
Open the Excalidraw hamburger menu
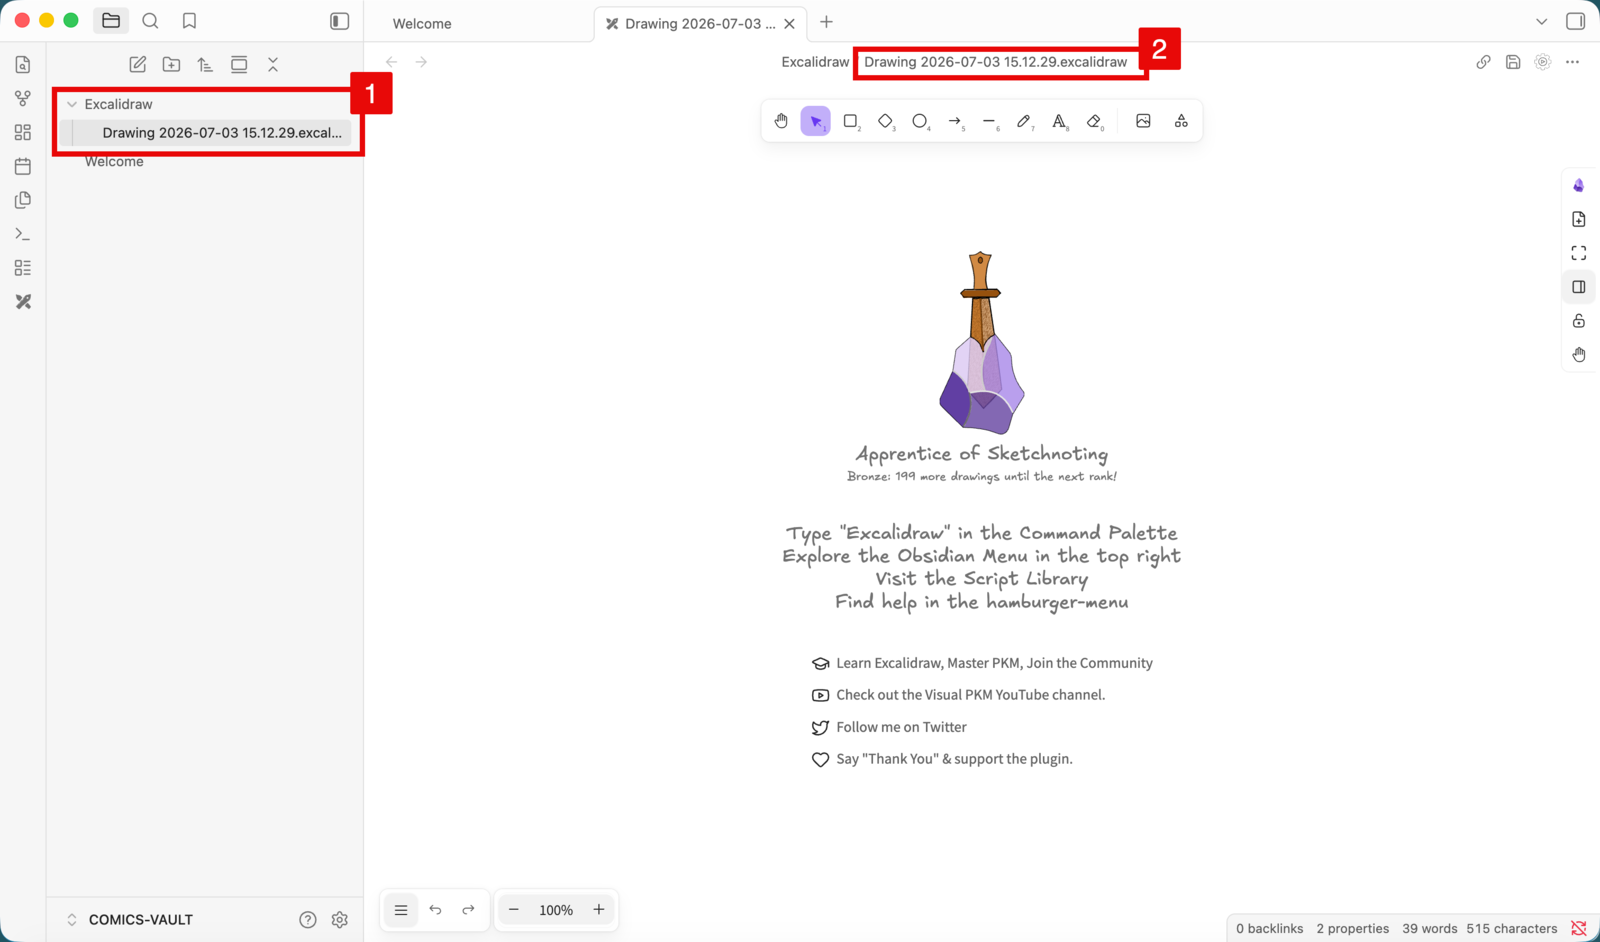click(x=401, y=910)
